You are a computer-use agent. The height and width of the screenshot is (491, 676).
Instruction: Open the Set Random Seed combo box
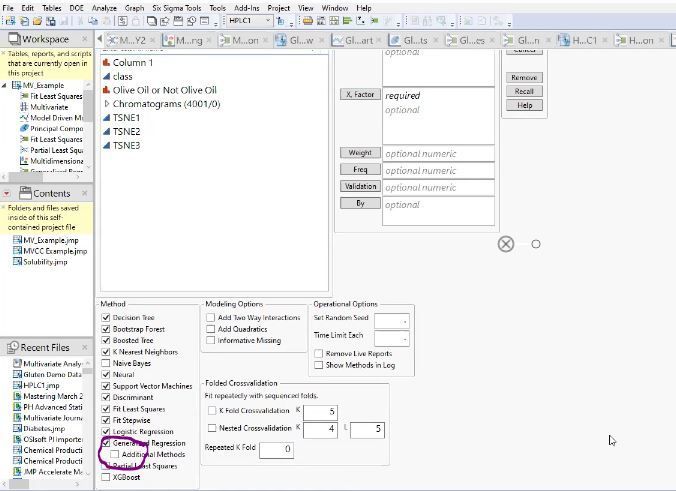pos(391,322)
